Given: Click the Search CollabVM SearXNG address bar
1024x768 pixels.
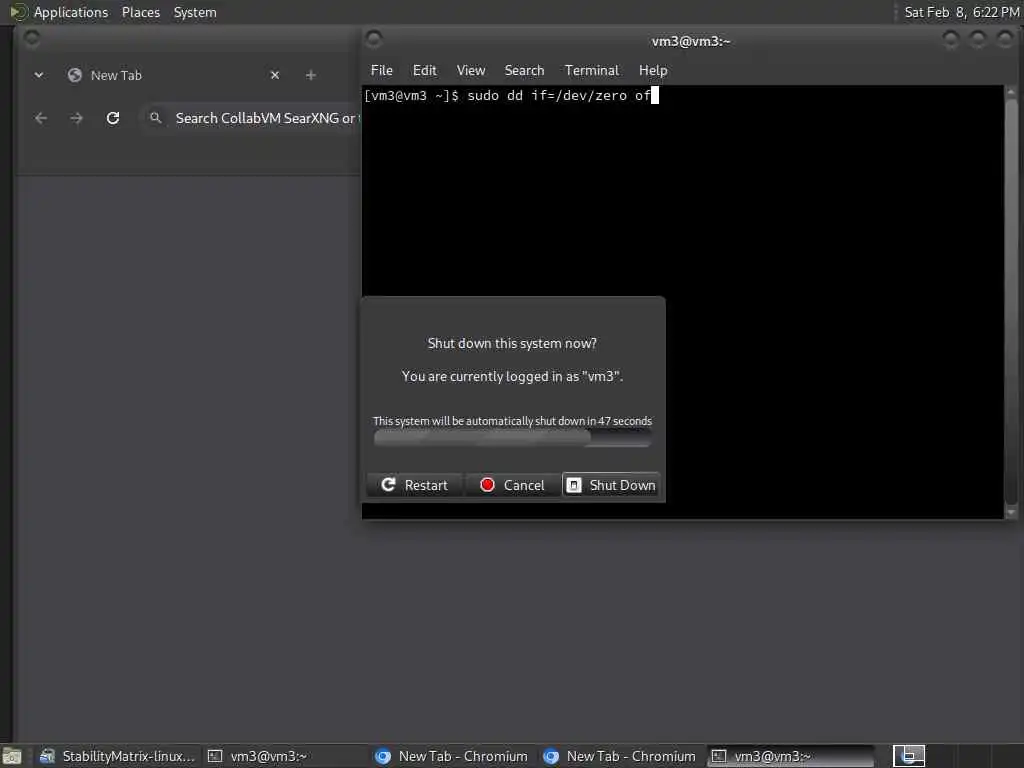Looking at the screenshot, I should click(x=251, y=118).
